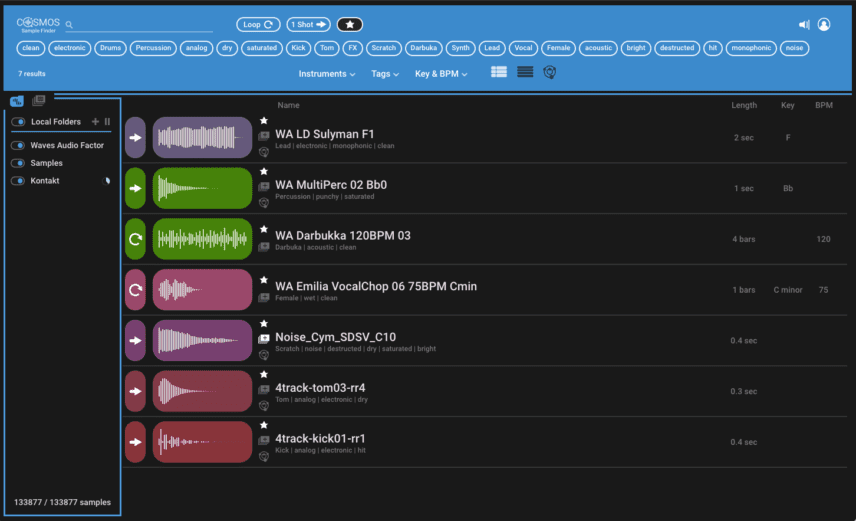Sort by the BPM column header
856x521 pixels.
824,105
